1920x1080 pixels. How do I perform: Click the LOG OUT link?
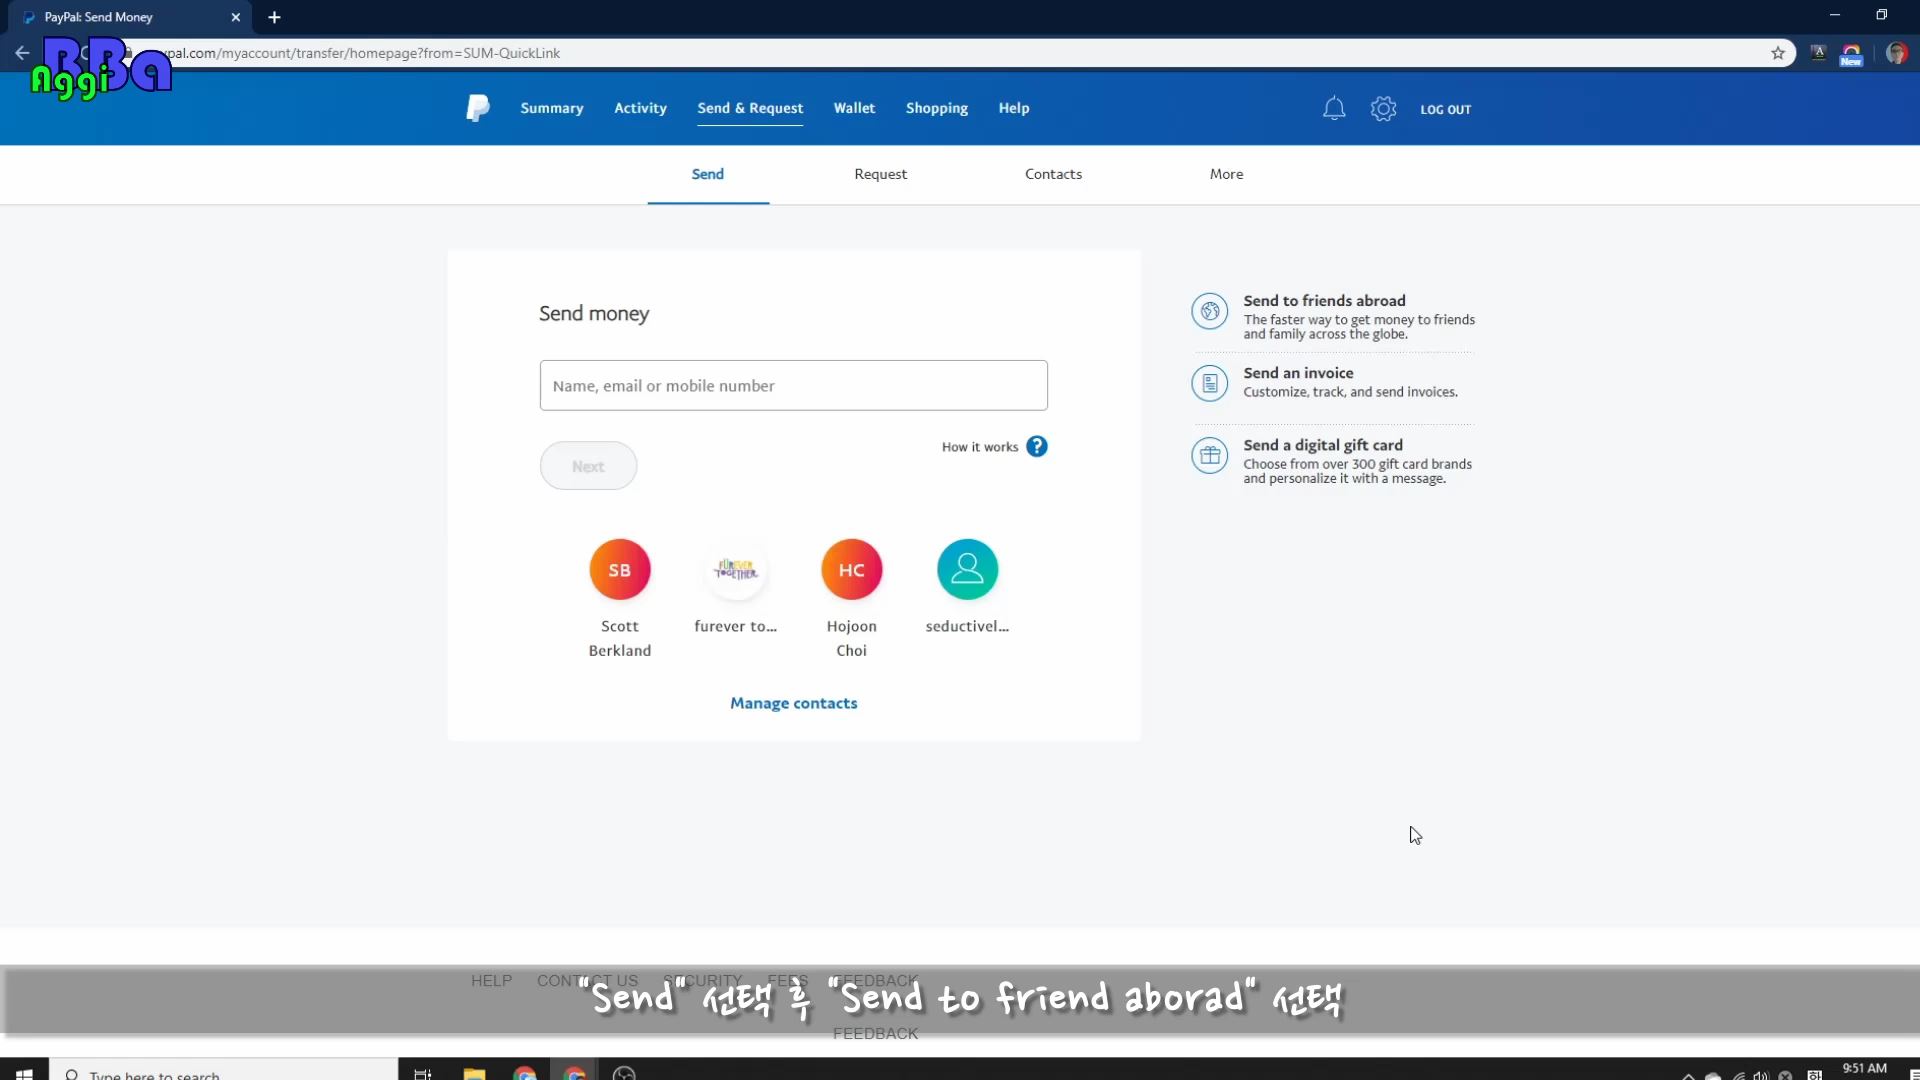tap(1446, 109)
